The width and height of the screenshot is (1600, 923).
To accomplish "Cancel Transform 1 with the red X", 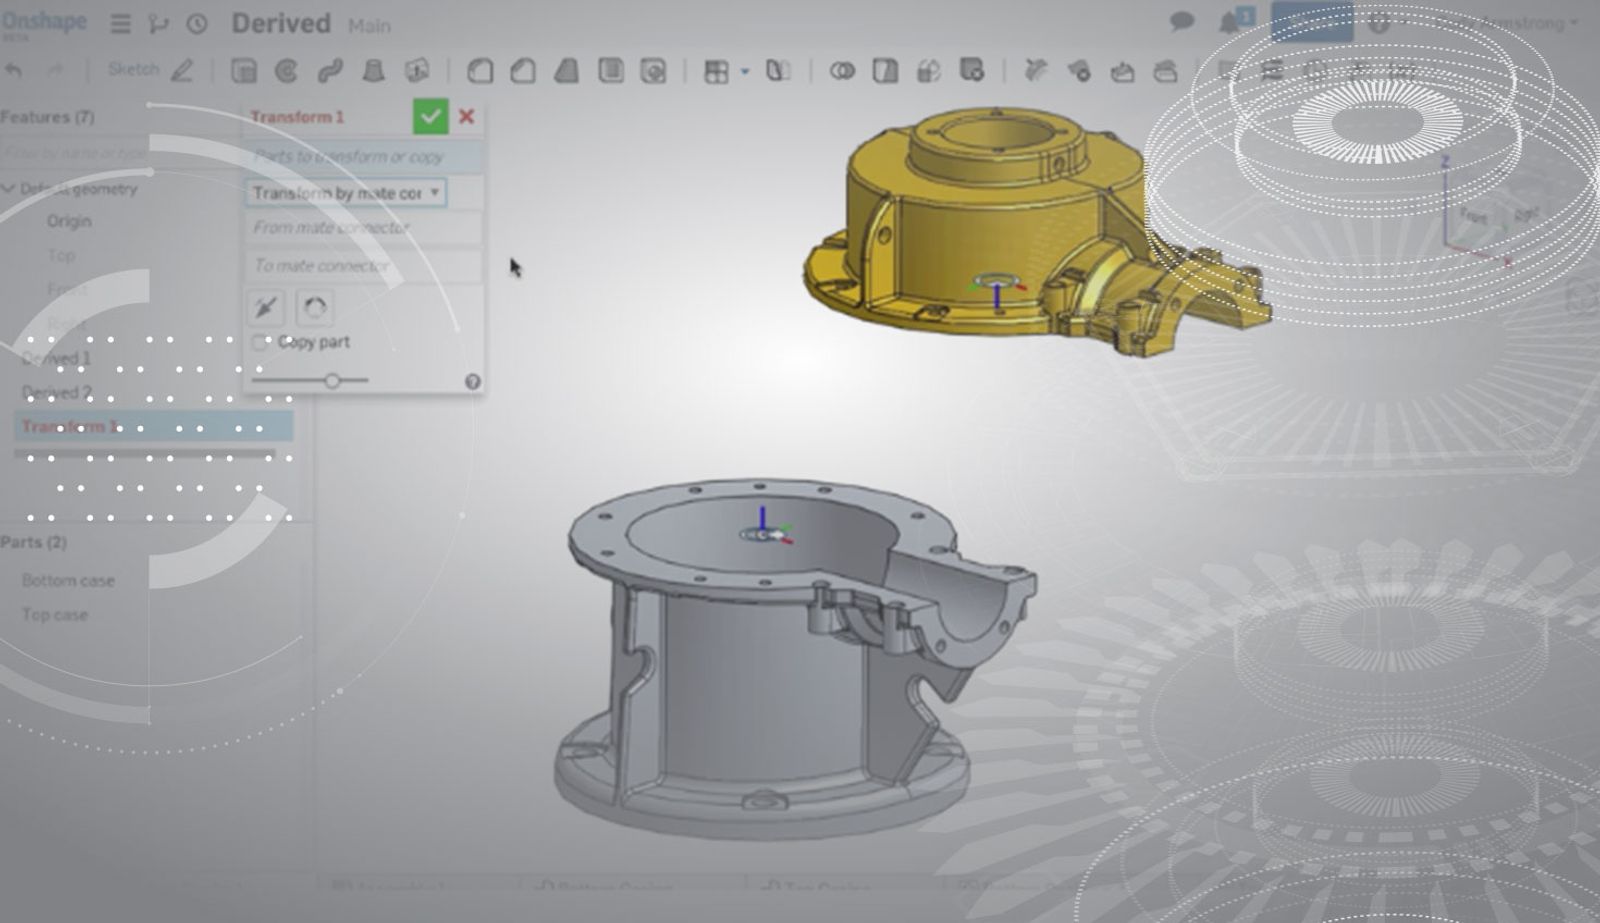I will pos(466,117).
